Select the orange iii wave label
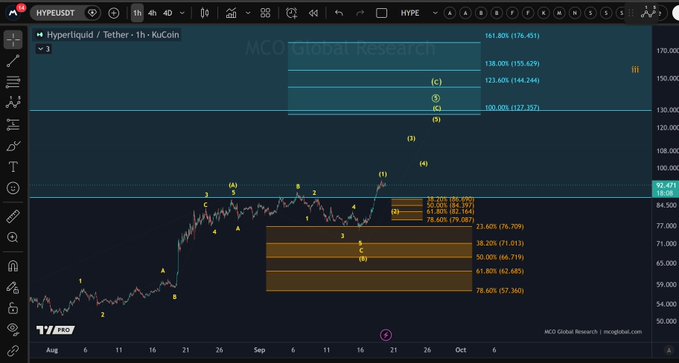 tap(635, 69)
